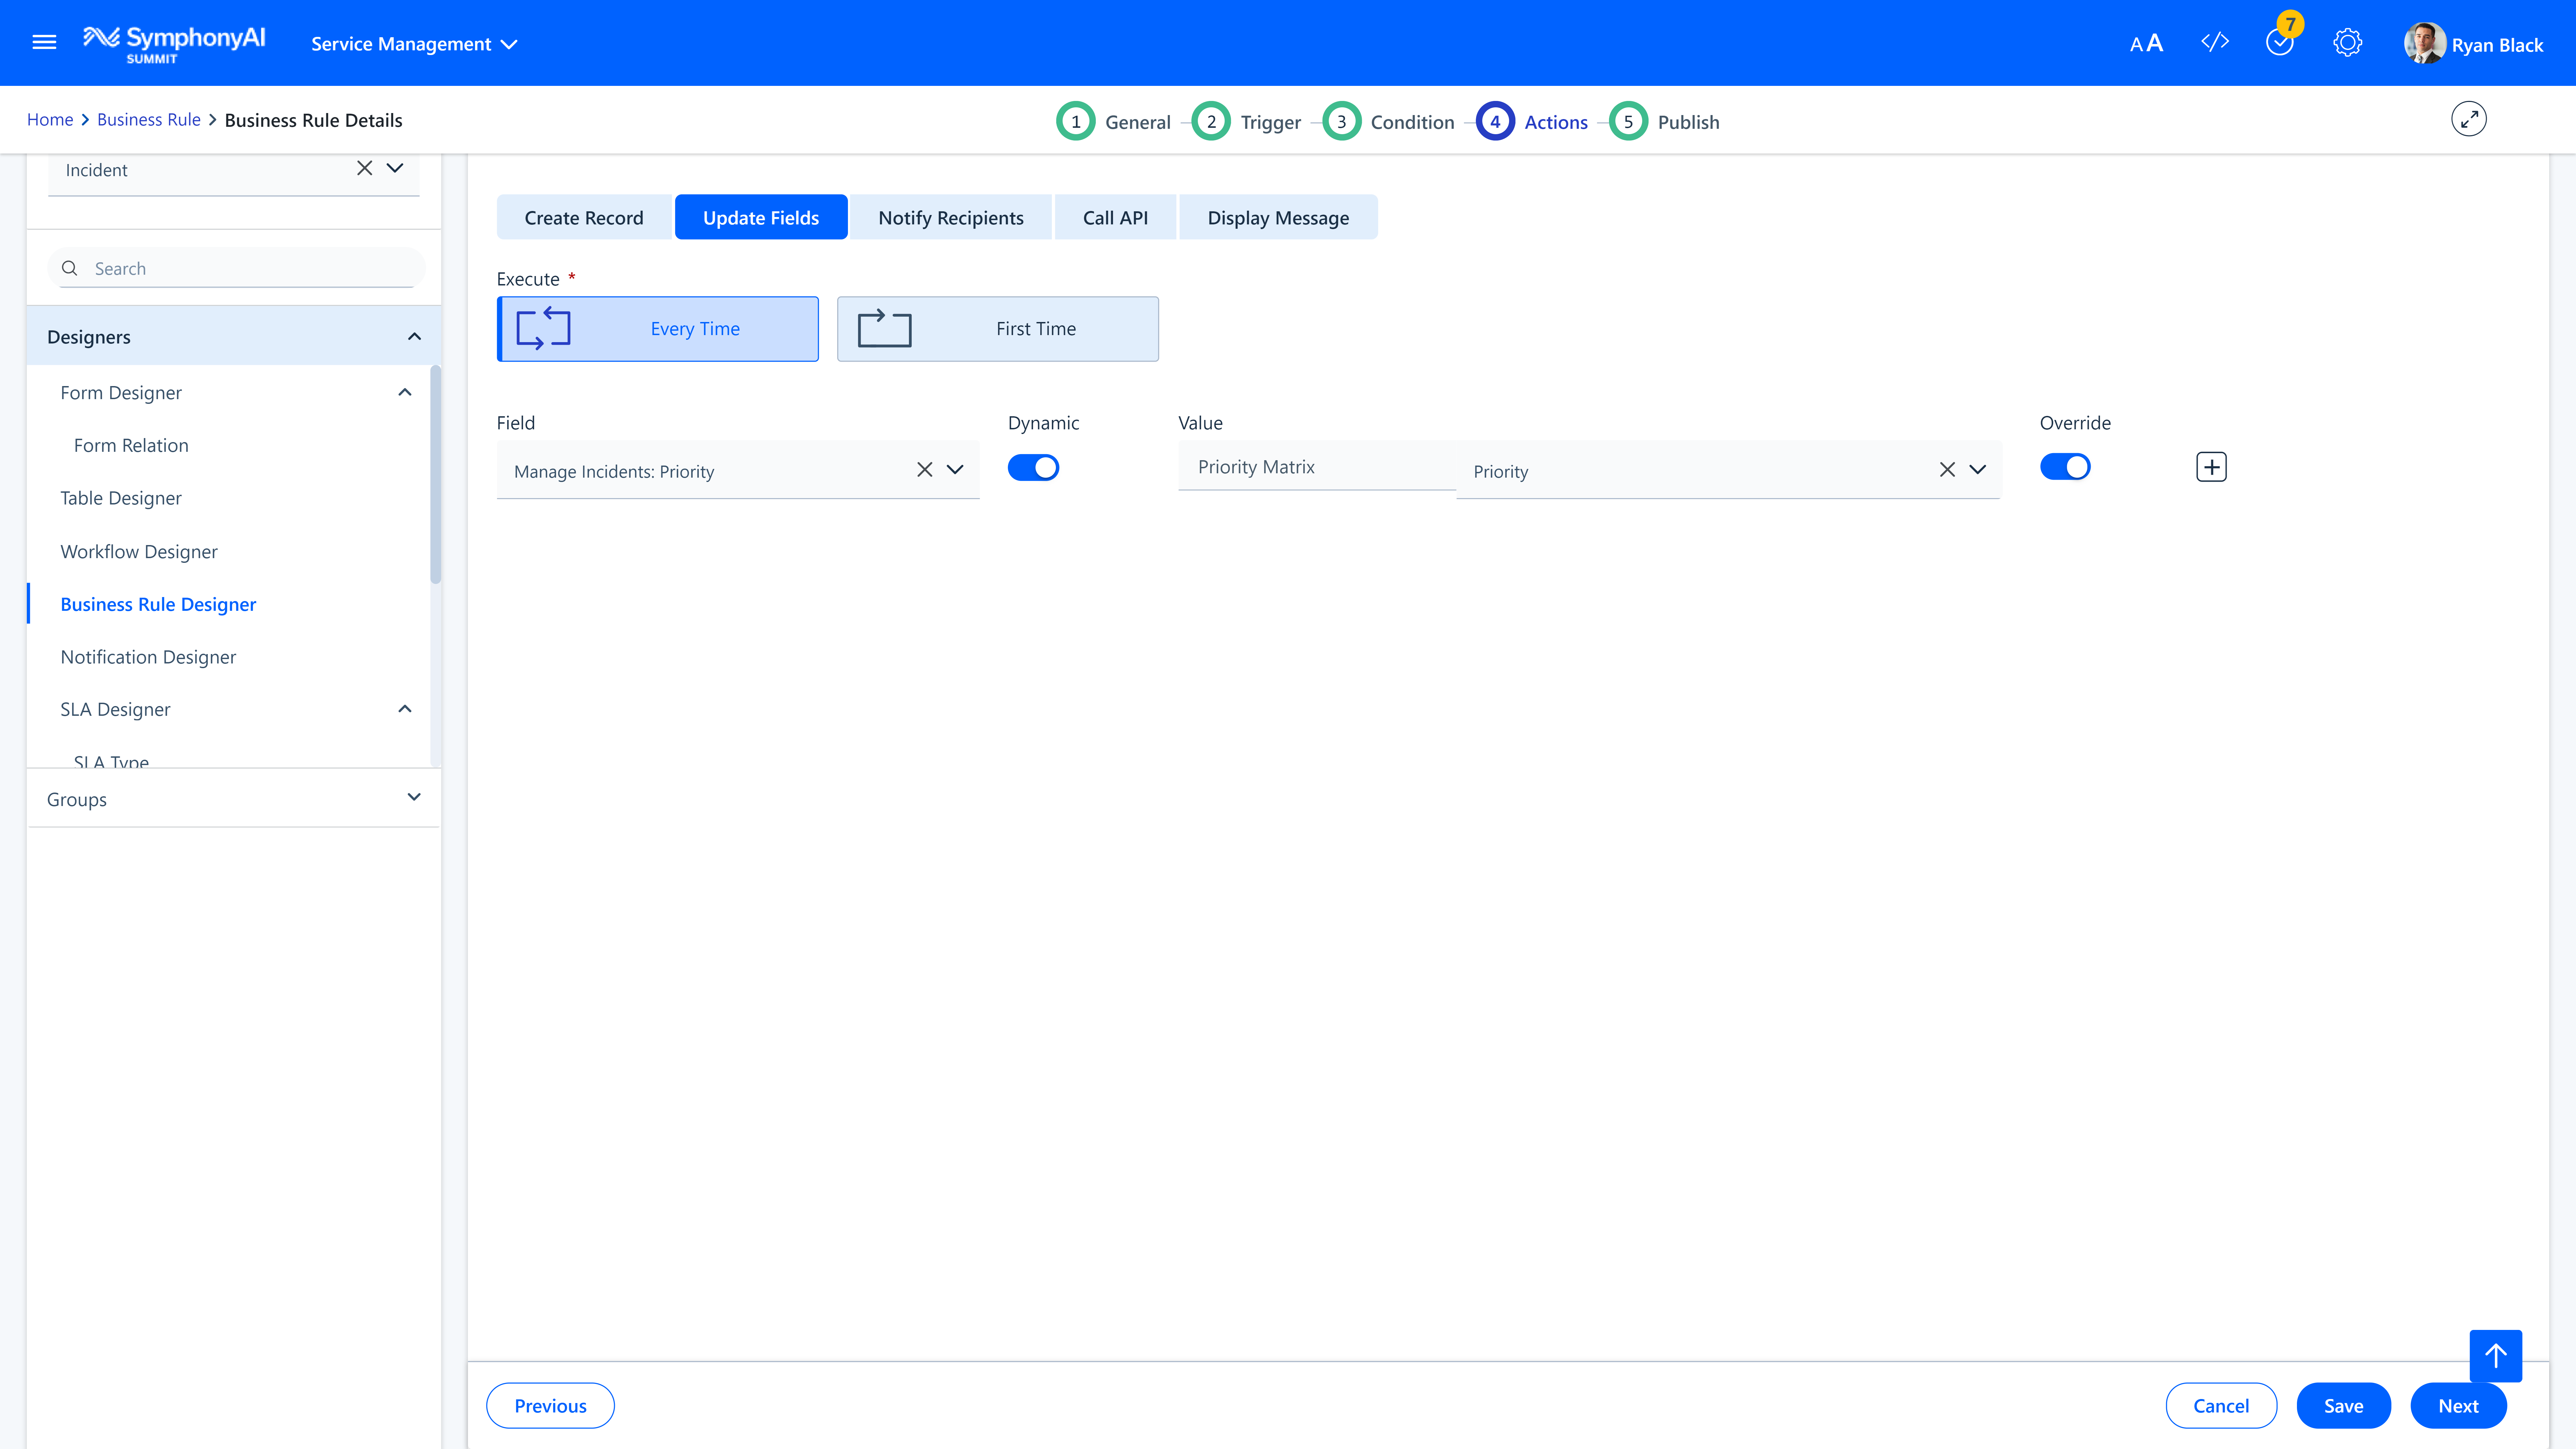Switch to the Notify Recipients tab
This screenshot has height=1449, width=2576.
pyautogui.click(x=951, y=217)
